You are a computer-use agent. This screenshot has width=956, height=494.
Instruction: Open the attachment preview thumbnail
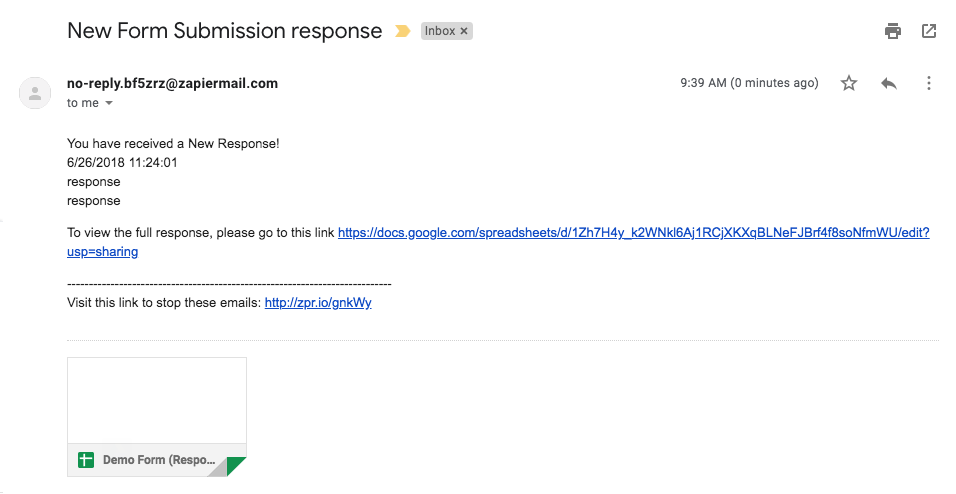coord(157,400)
